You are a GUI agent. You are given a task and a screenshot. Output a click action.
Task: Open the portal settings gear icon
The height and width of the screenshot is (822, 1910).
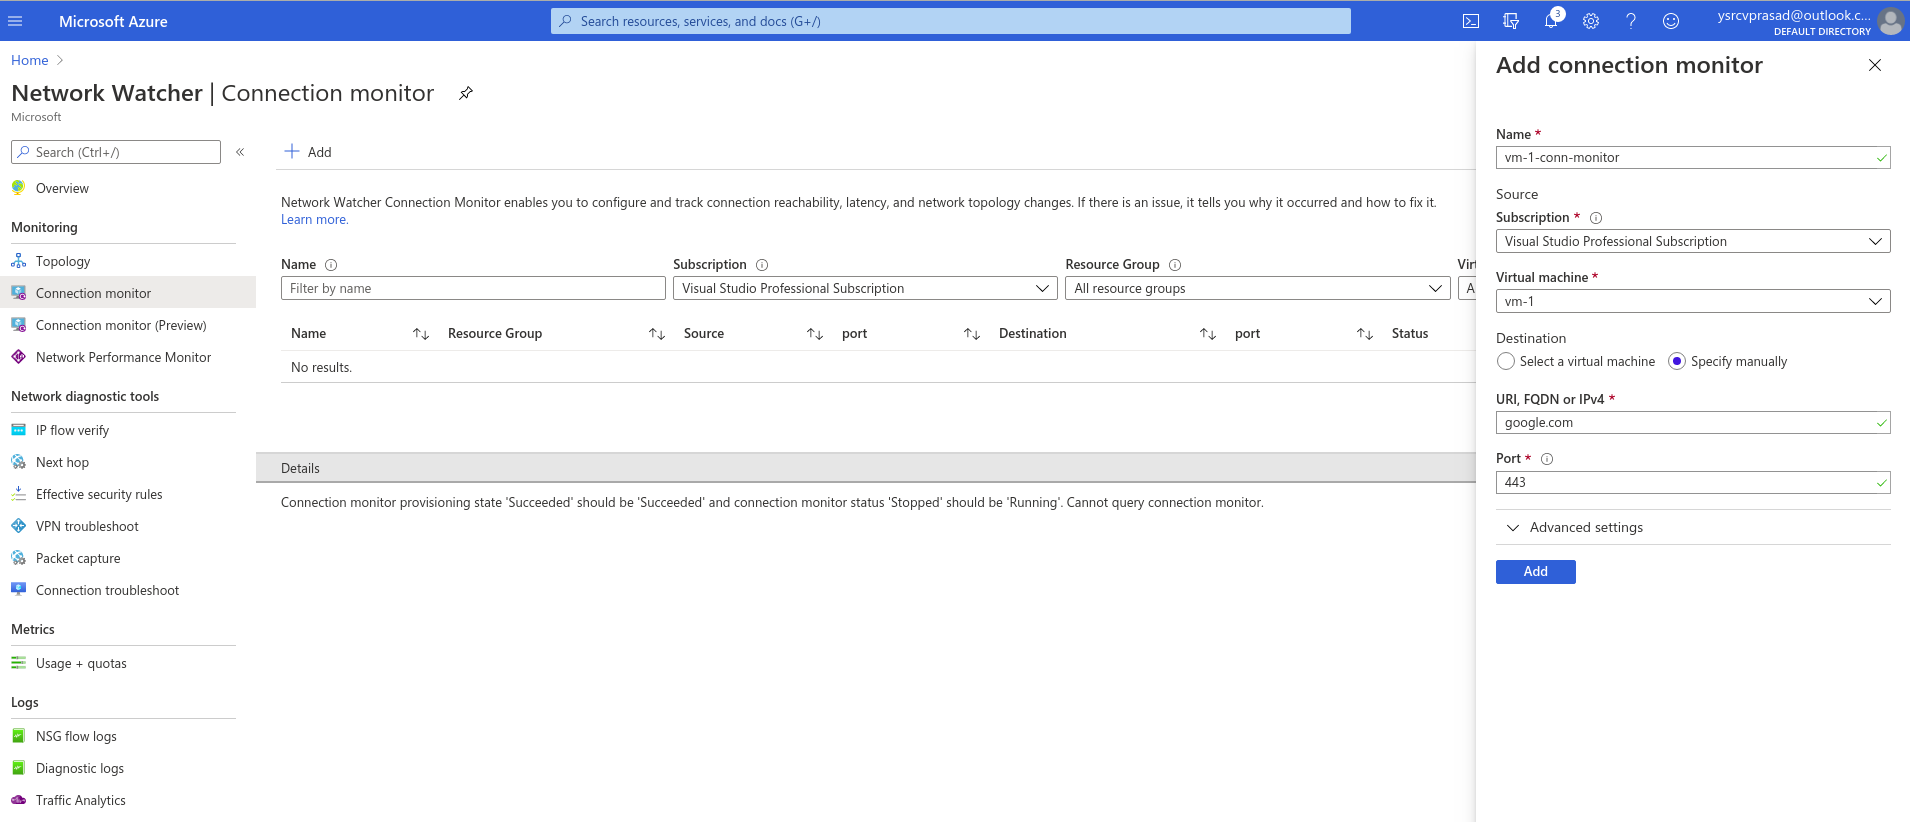[x=1591, y=21]
